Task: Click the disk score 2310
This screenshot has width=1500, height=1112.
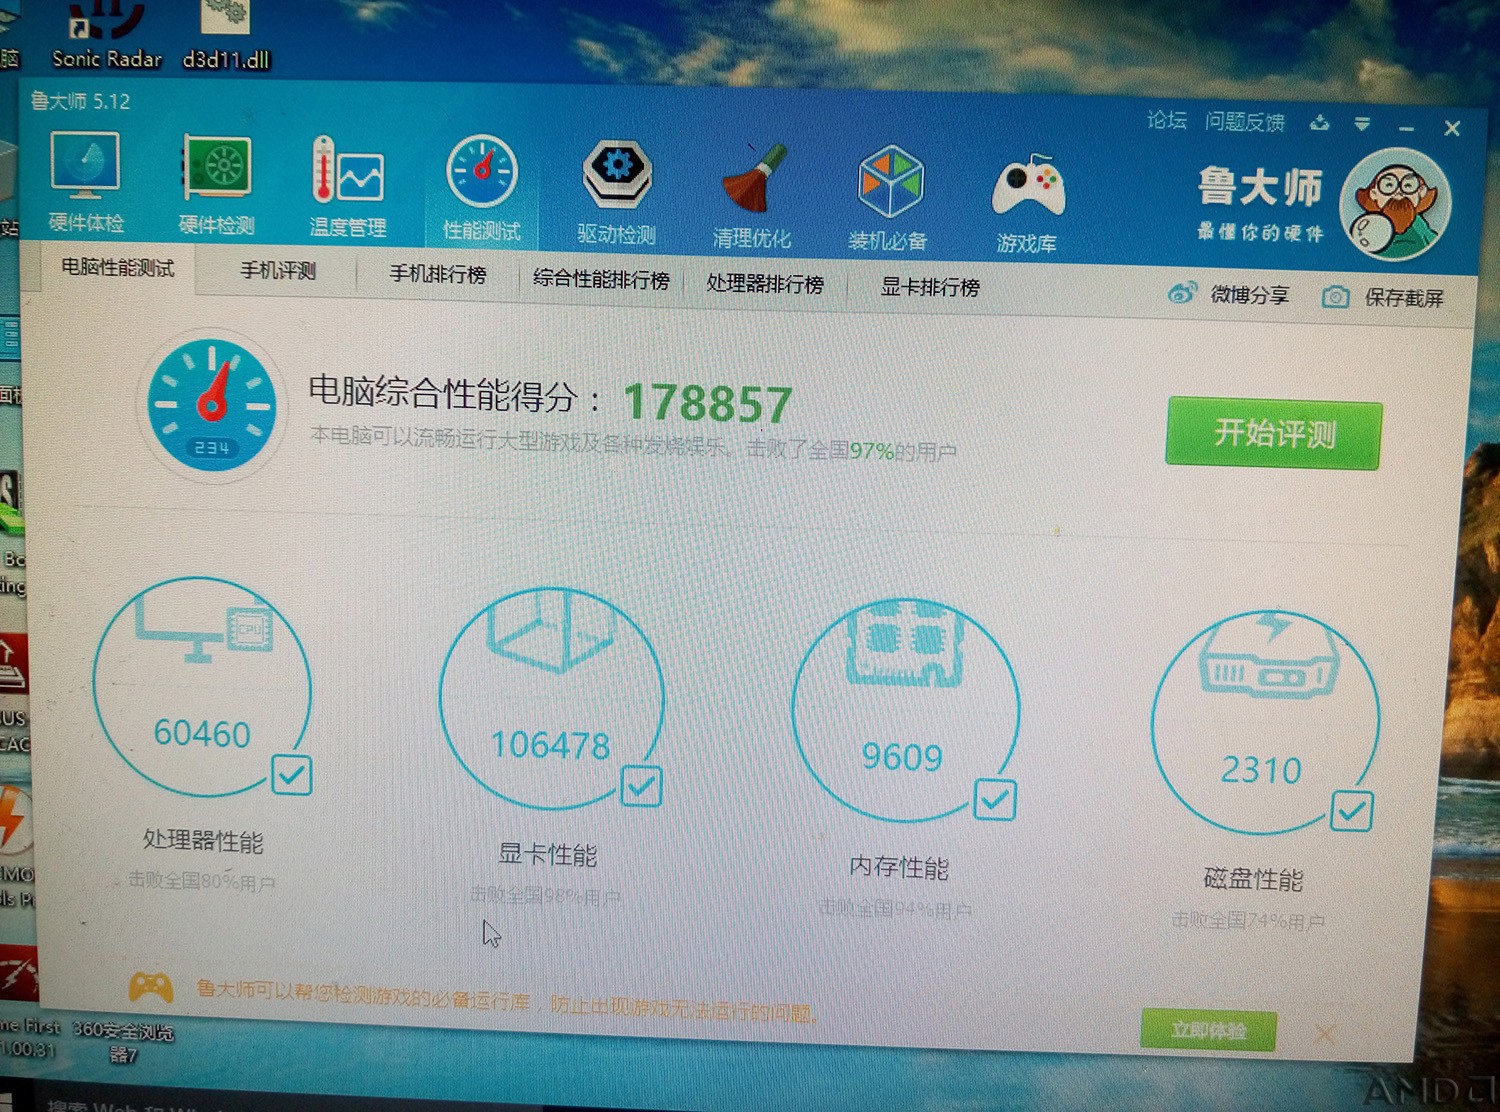Action: (1261, 771)
